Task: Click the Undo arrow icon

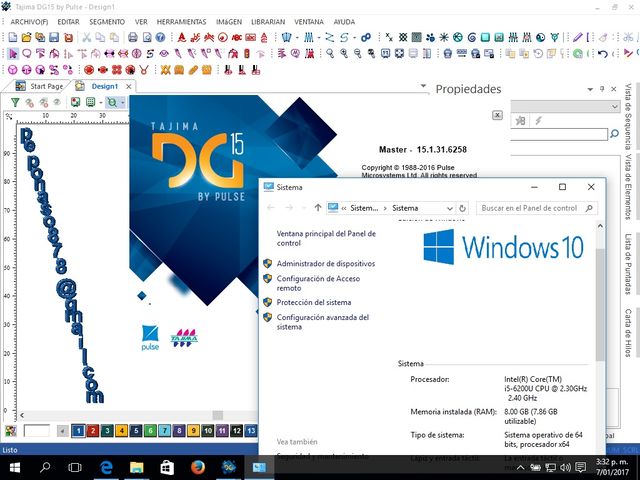Action: point(602,53)
